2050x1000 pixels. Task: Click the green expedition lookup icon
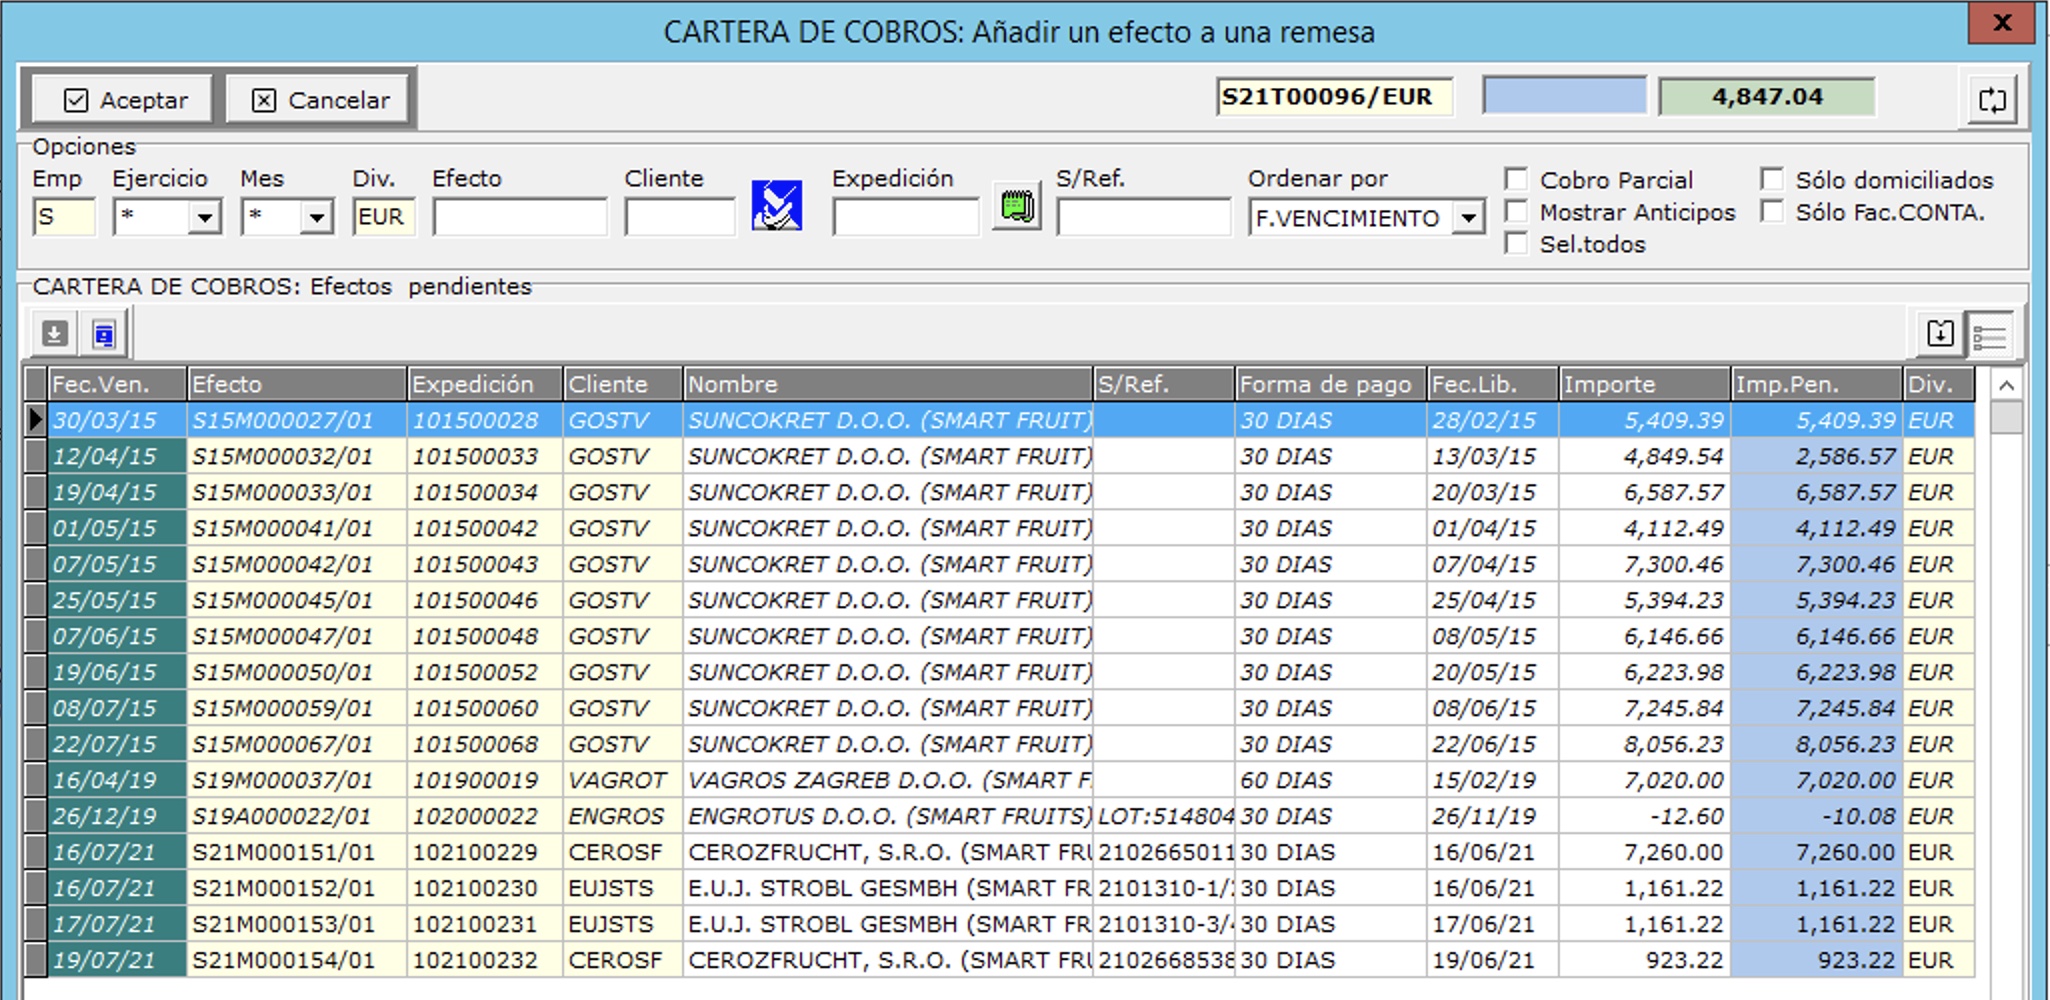pyautogui.click(x=1016, y=206)
